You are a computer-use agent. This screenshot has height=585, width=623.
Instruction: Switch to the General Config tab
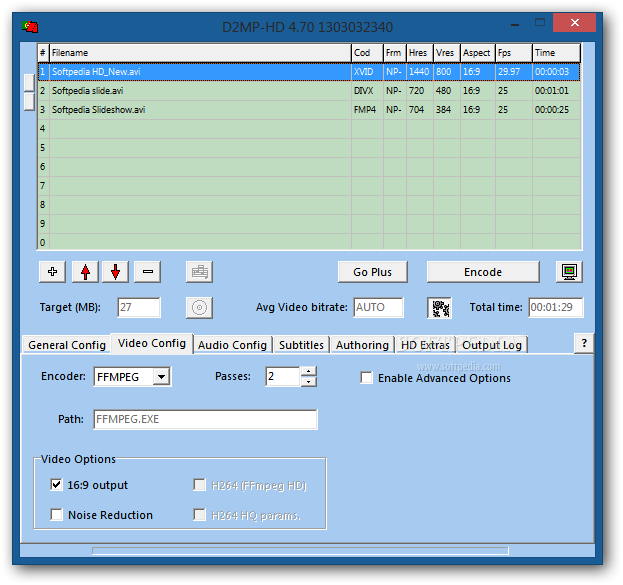pyautogui.click(x=67, y=345)
